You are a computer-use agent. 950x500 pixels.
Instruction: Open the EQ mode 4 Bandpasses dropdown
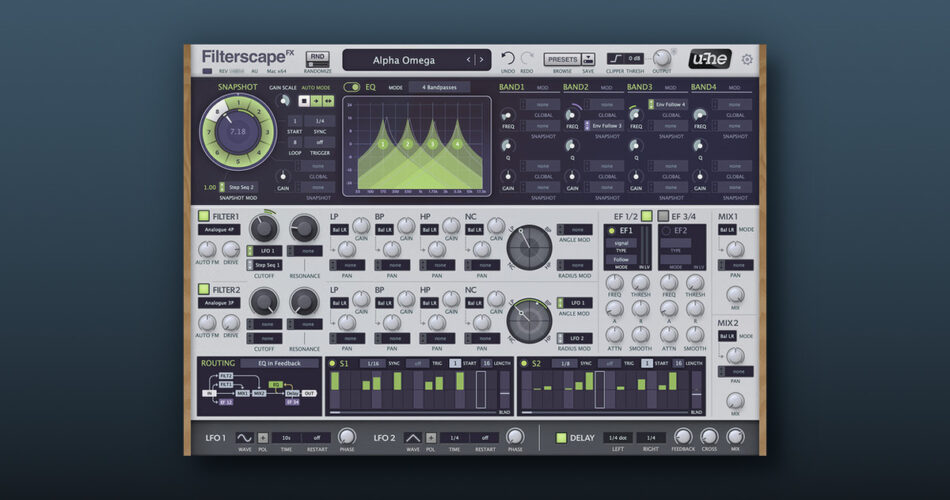[x=439, y=88]
